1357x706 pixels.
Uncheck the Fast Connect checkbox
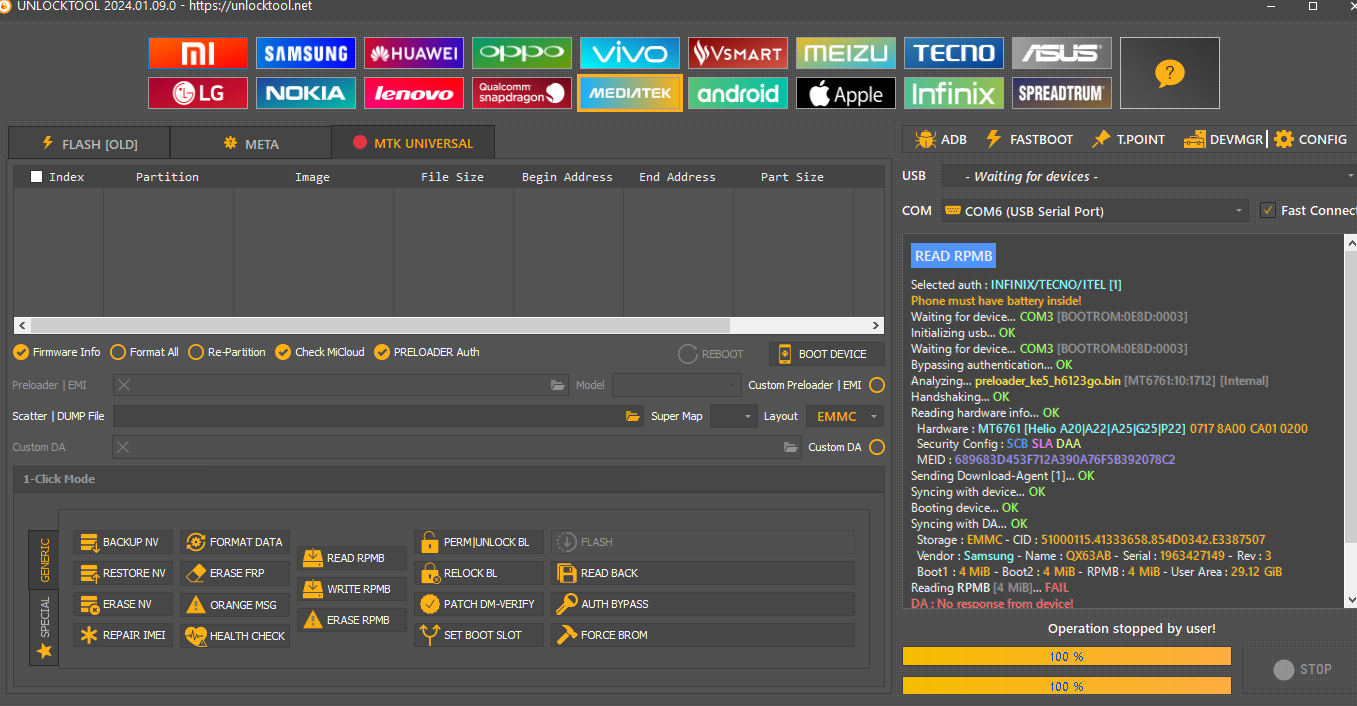click(1268, 210)
